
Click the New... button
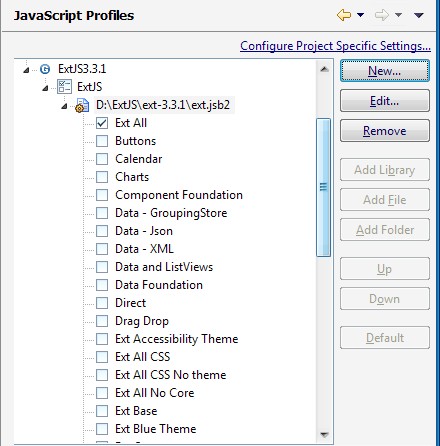click(385, 71)
